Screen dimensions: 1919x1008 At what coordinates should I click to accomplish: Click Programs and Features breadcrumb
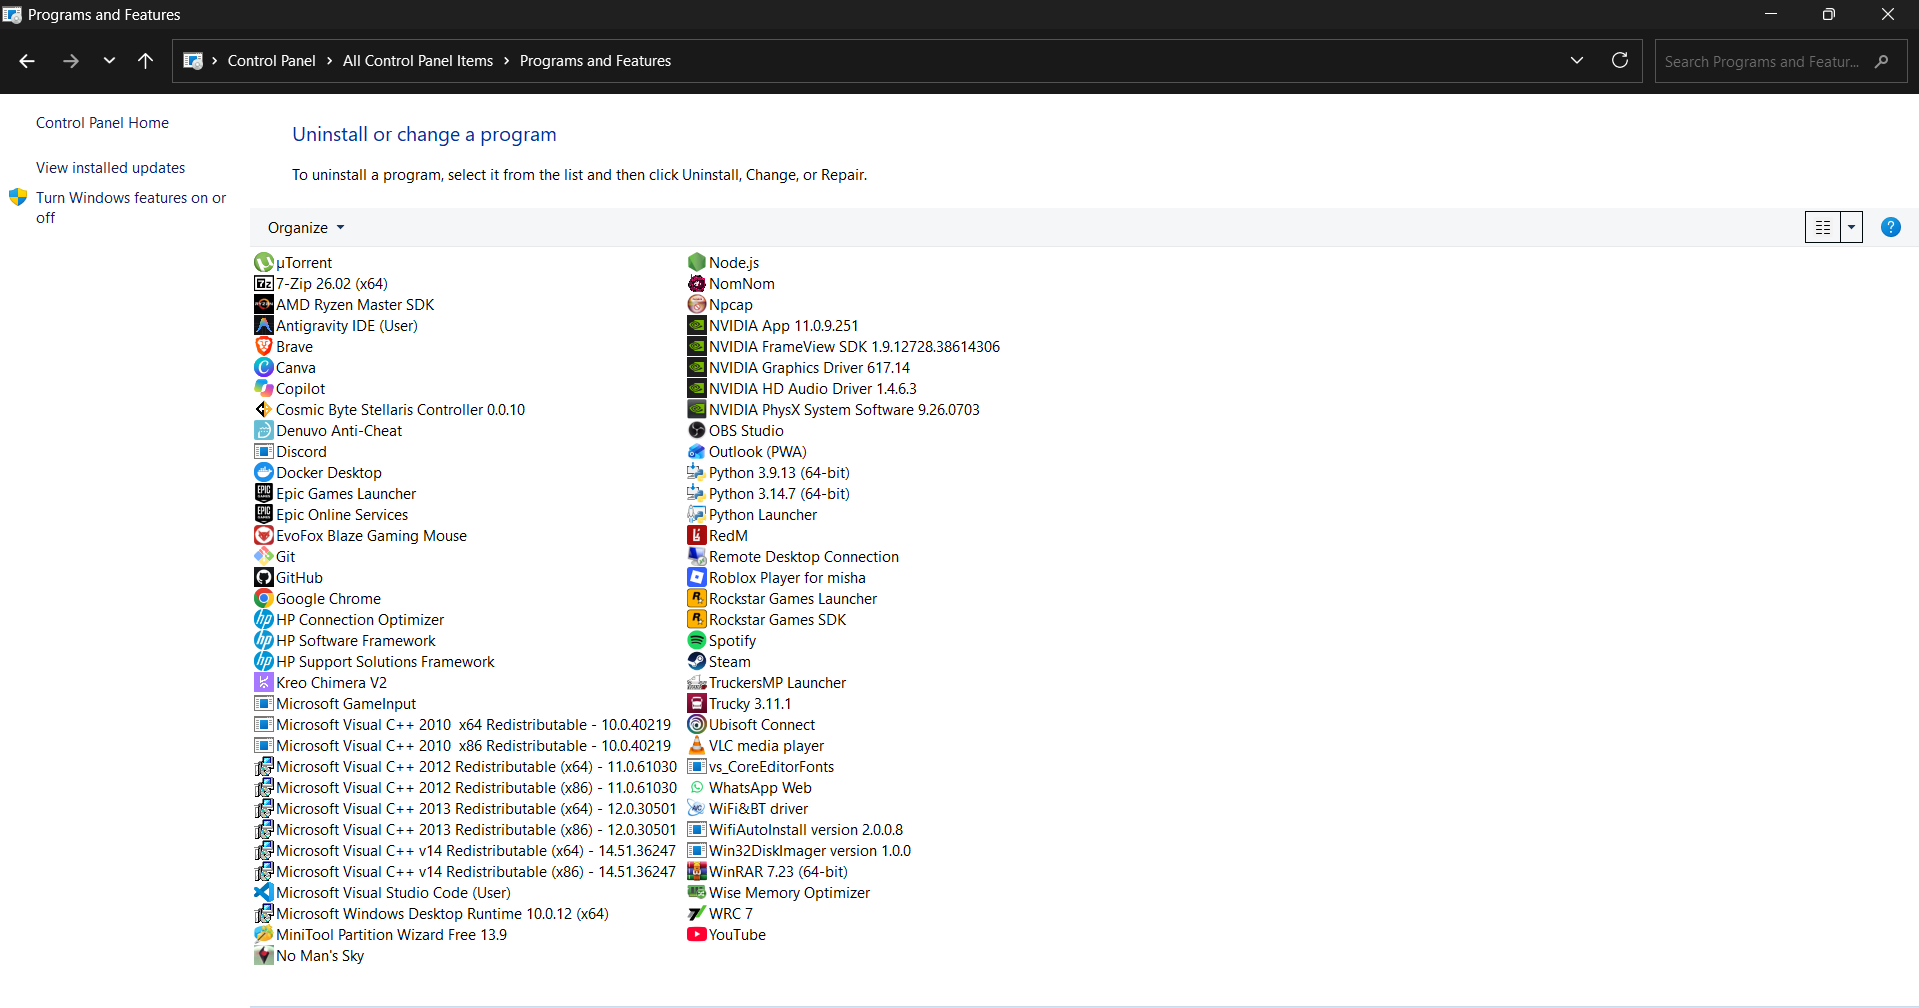coord(595,61)
